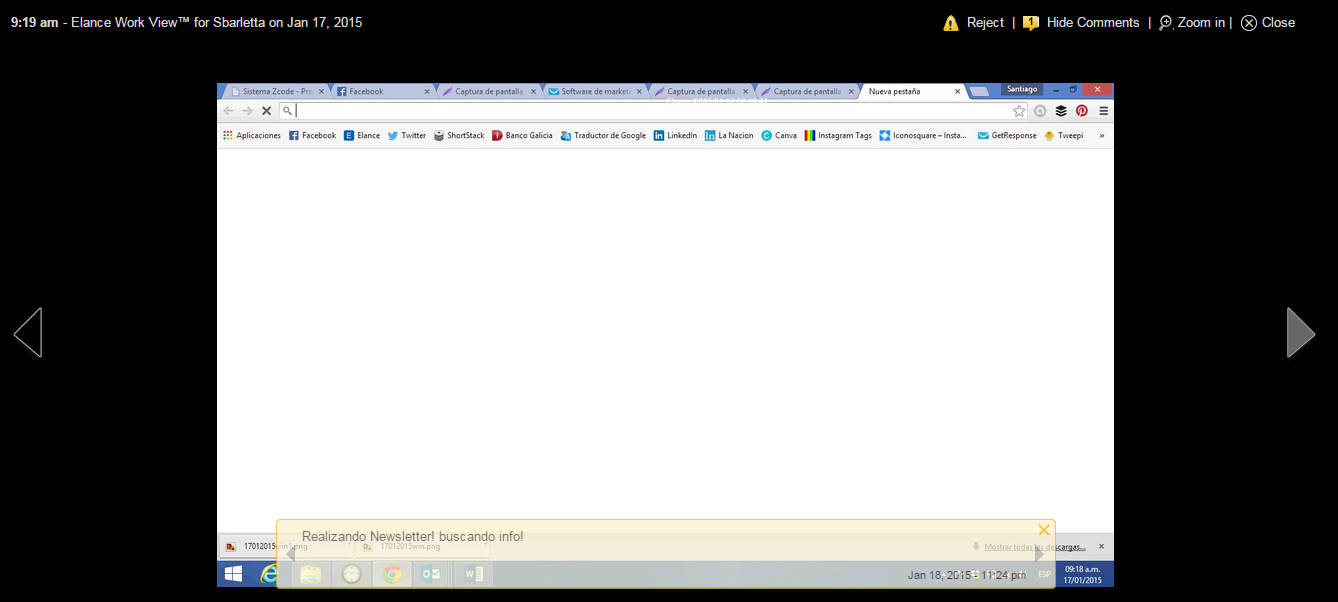This screenshot has height=602, width=1338.
Task: Click the browser Forward arrow
Action: click(x=247, y=111)
